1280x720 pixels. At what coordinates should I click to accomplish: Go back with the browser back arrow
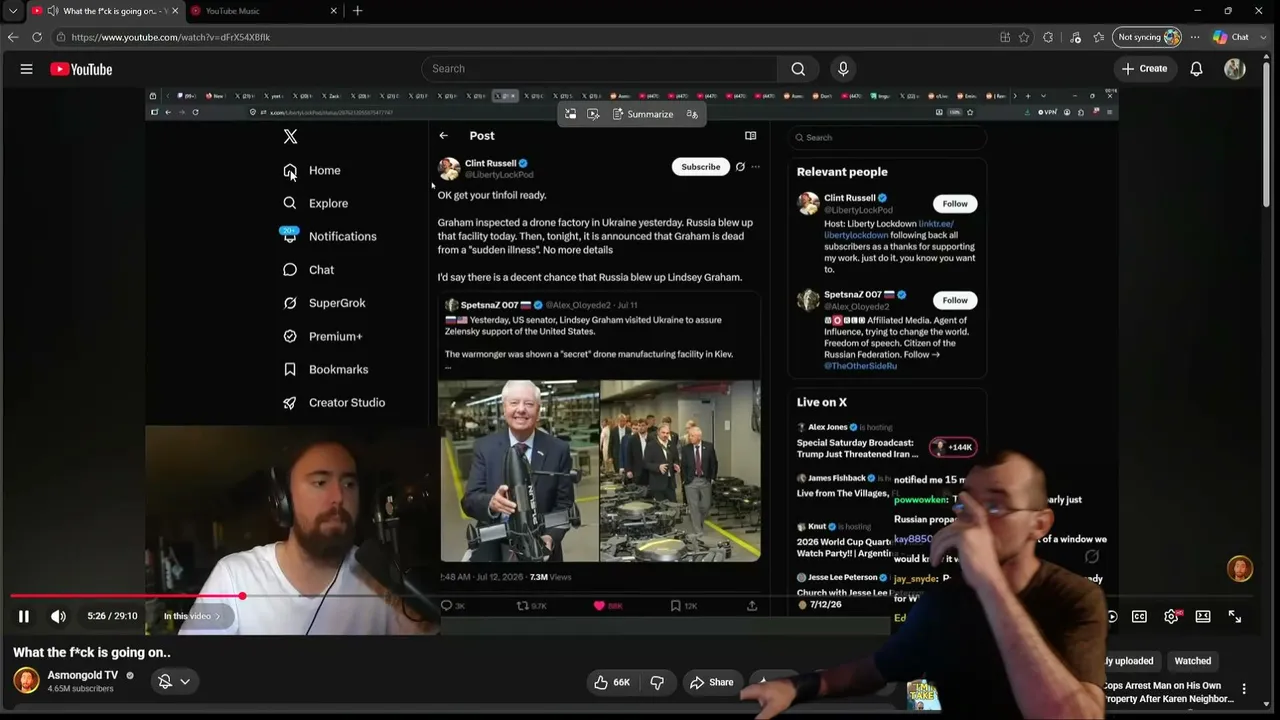click(13, 37)
